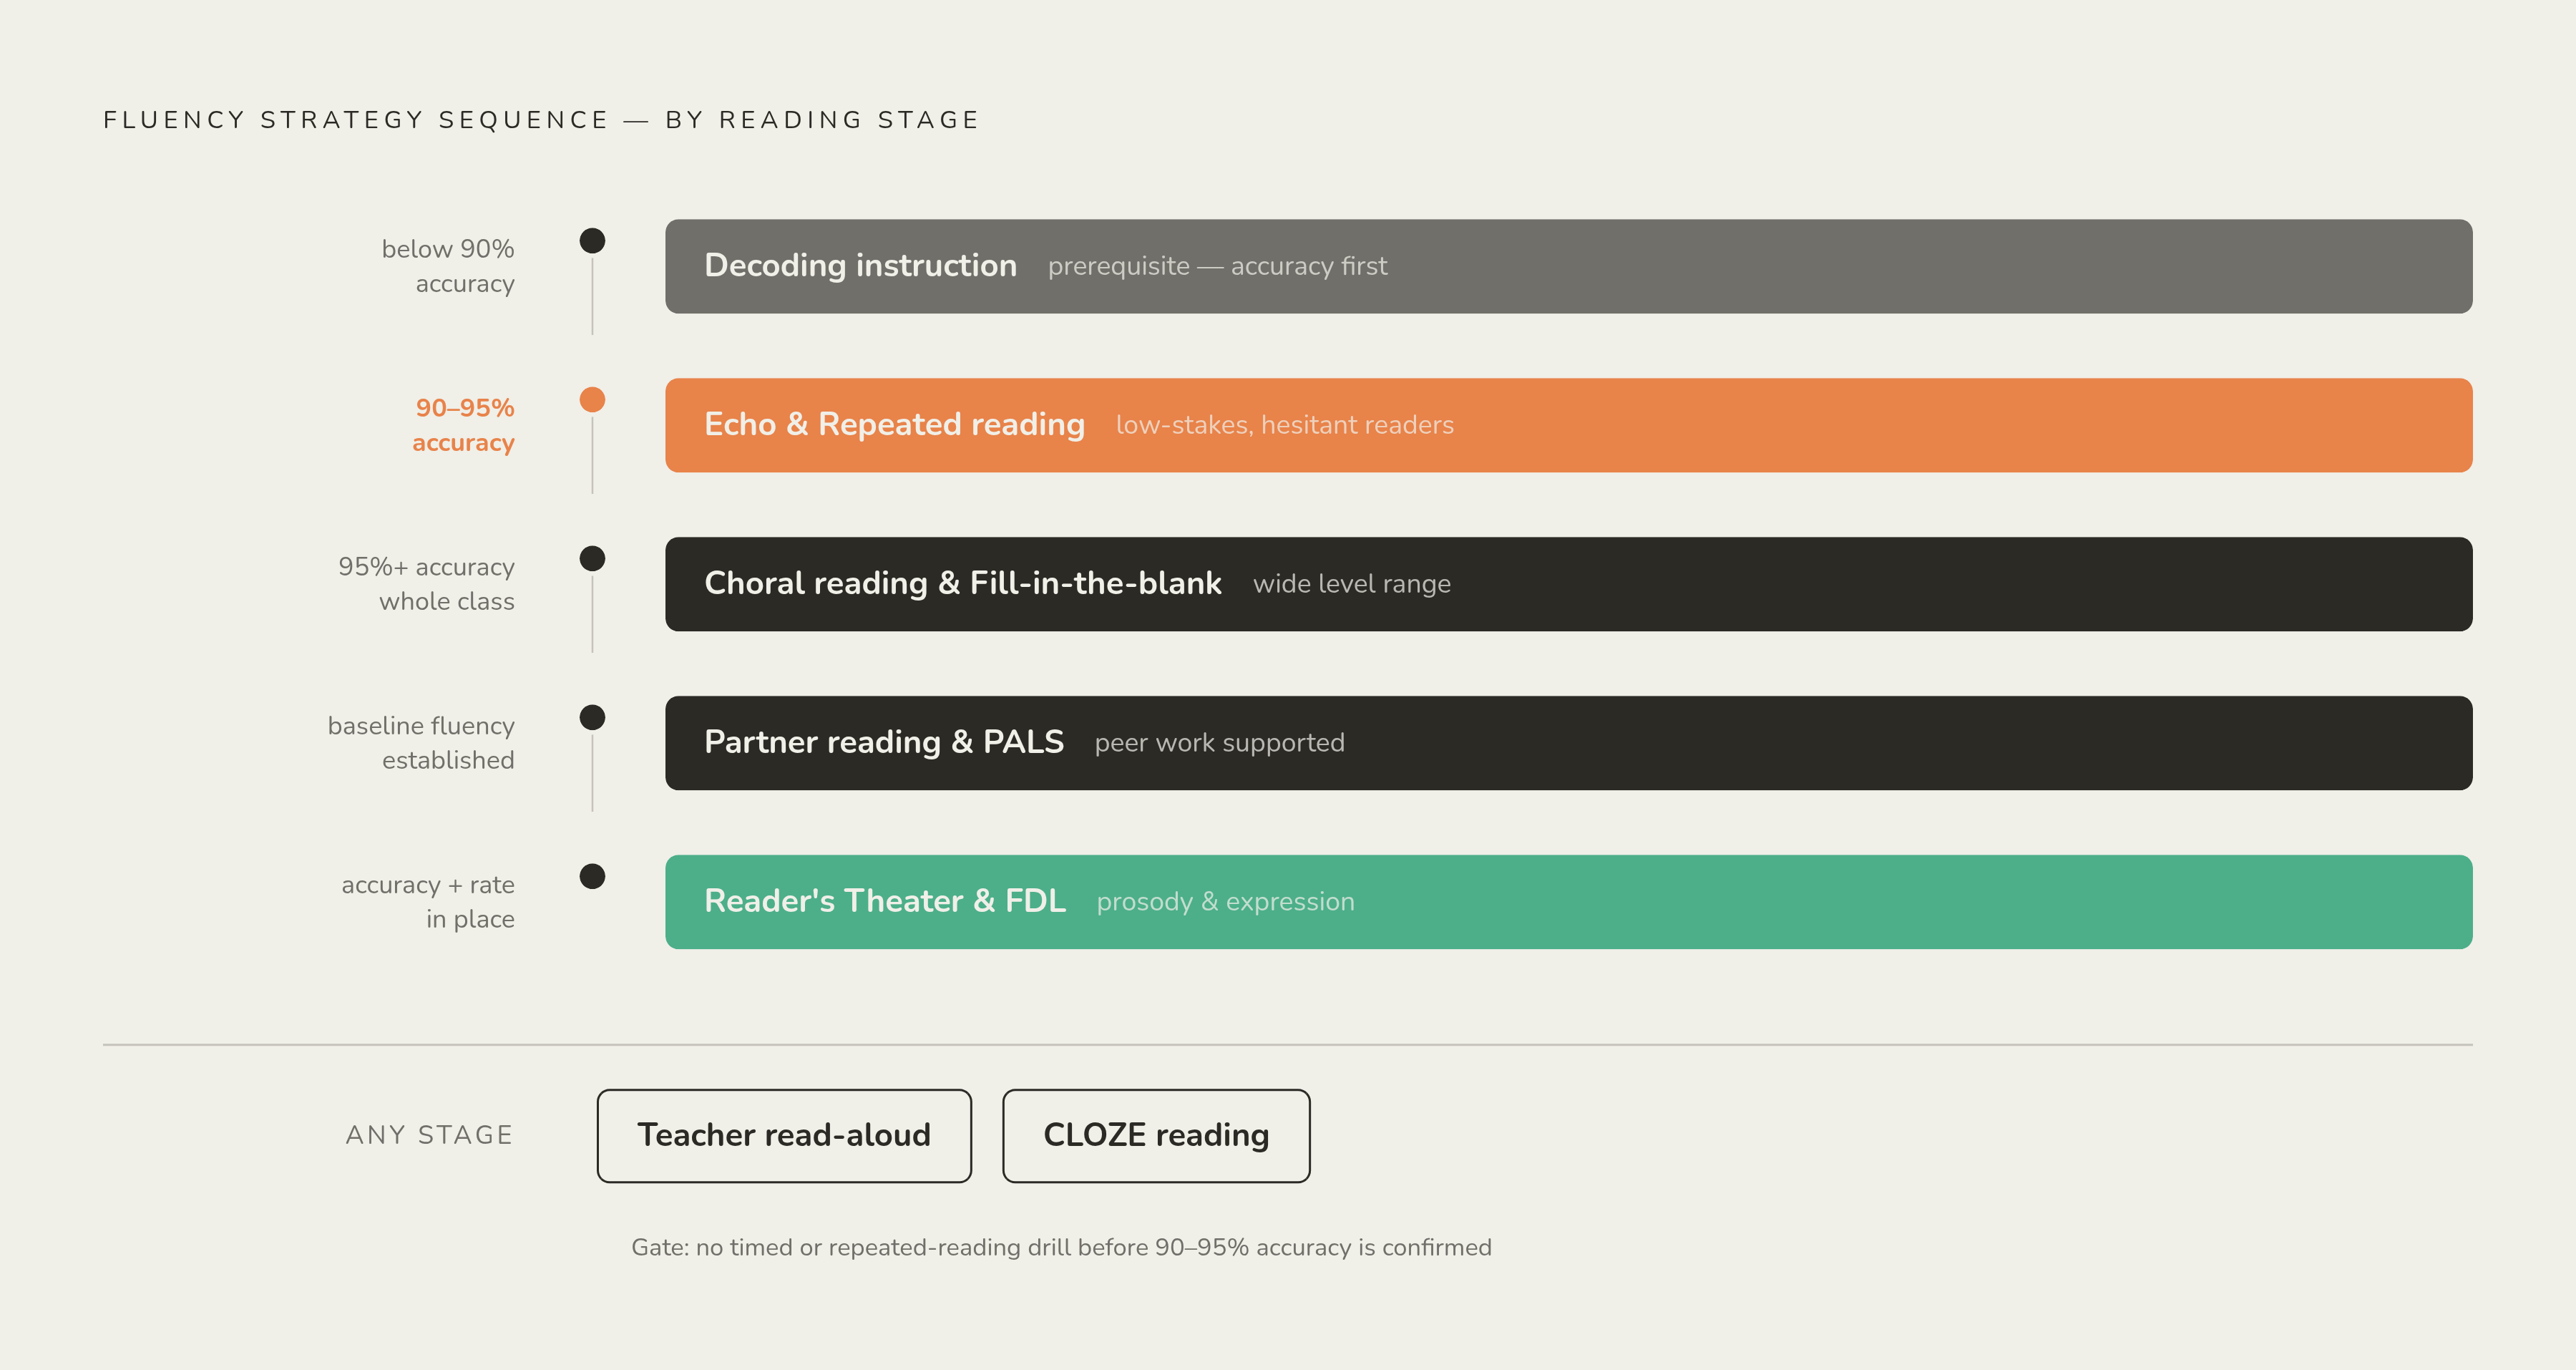Screen dimensions: 2576x1370
Task: Click the CLOZE reading button
Action: [x=1156, y=1136]
